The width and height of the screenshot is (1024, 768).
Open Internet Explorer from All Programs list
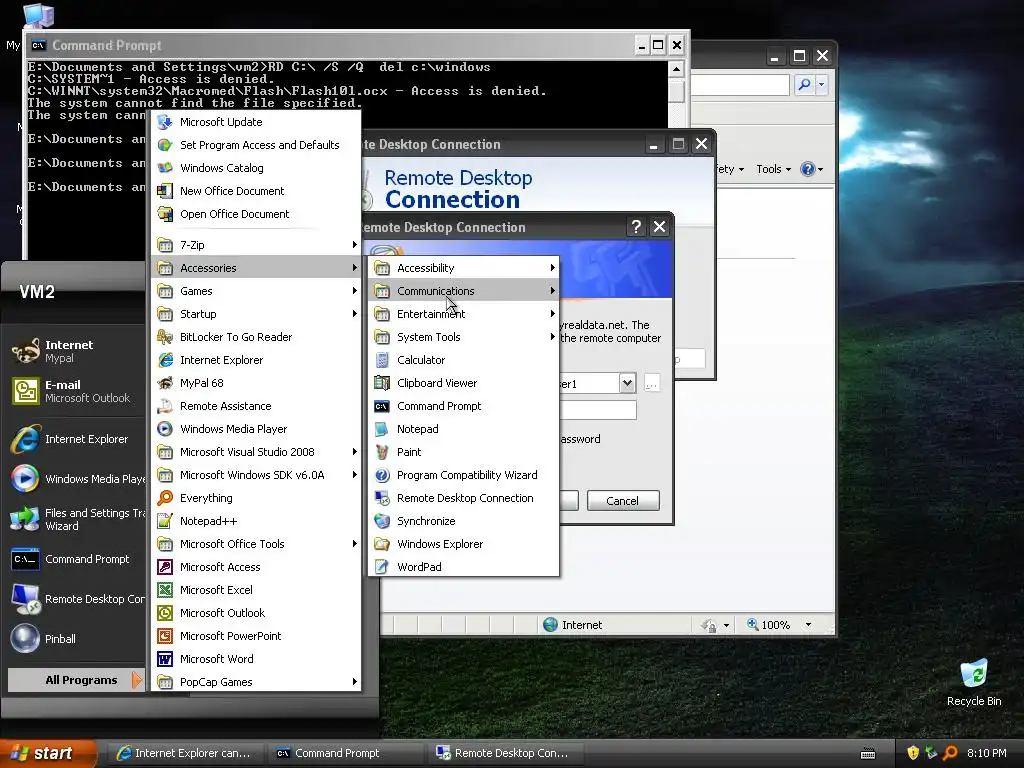256,360
